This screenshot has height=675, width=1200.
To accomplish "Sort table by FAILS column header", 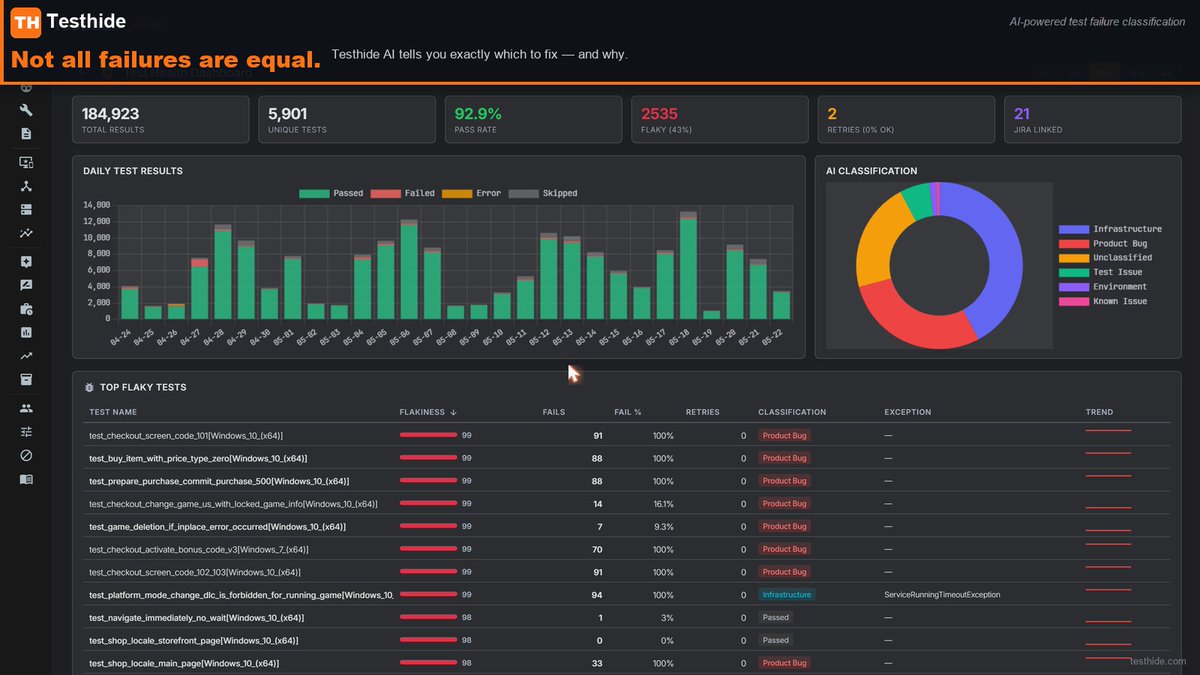I will [554, 412].
